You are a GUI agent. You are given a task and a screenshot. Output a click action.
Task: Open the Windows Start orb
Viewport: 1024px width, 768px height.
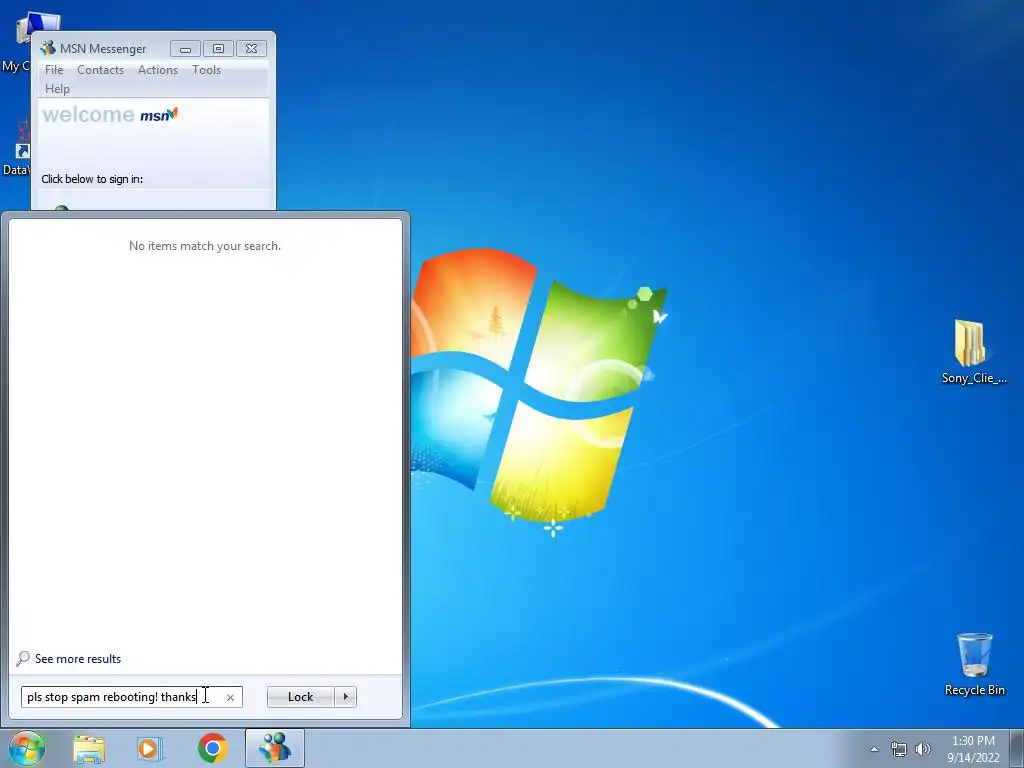(x=26, y=748)
